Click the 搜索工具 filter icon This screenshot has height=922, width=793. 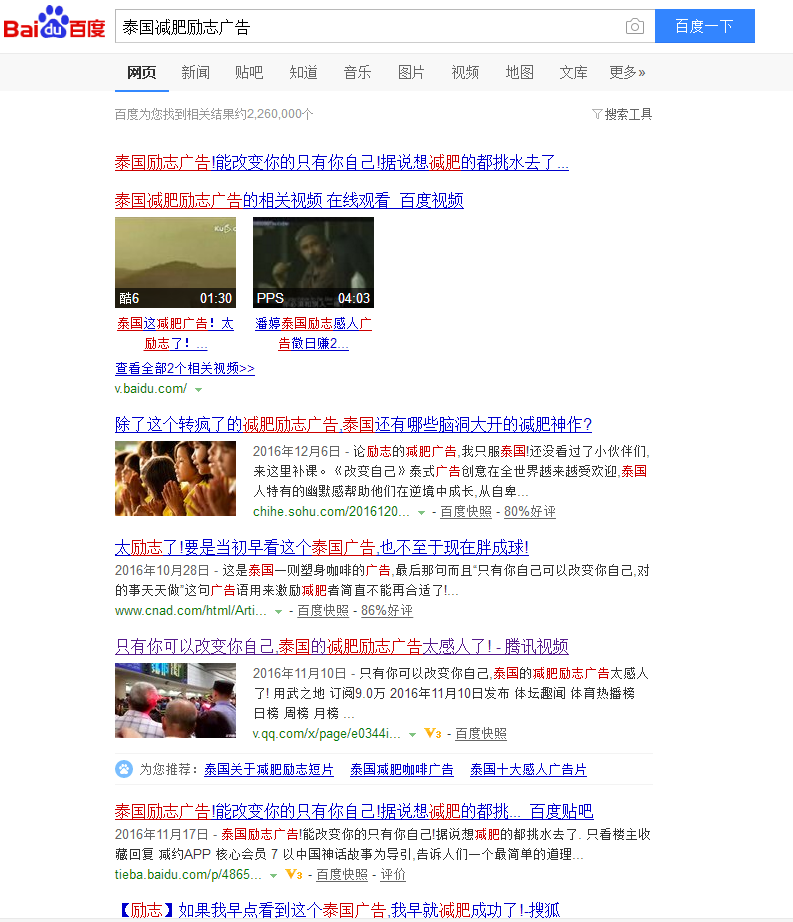[x=597, y=114]
